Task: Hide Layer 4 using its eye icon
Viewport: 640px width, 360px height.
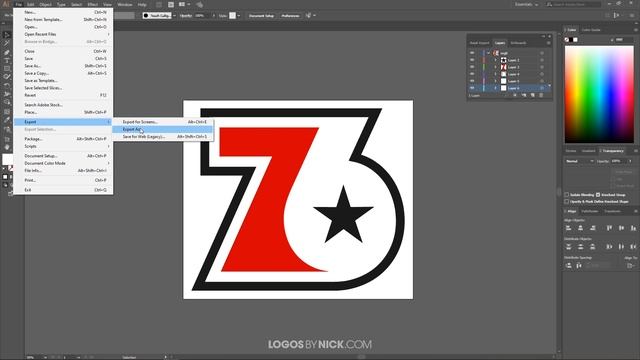Action: [x=472, y=74]
